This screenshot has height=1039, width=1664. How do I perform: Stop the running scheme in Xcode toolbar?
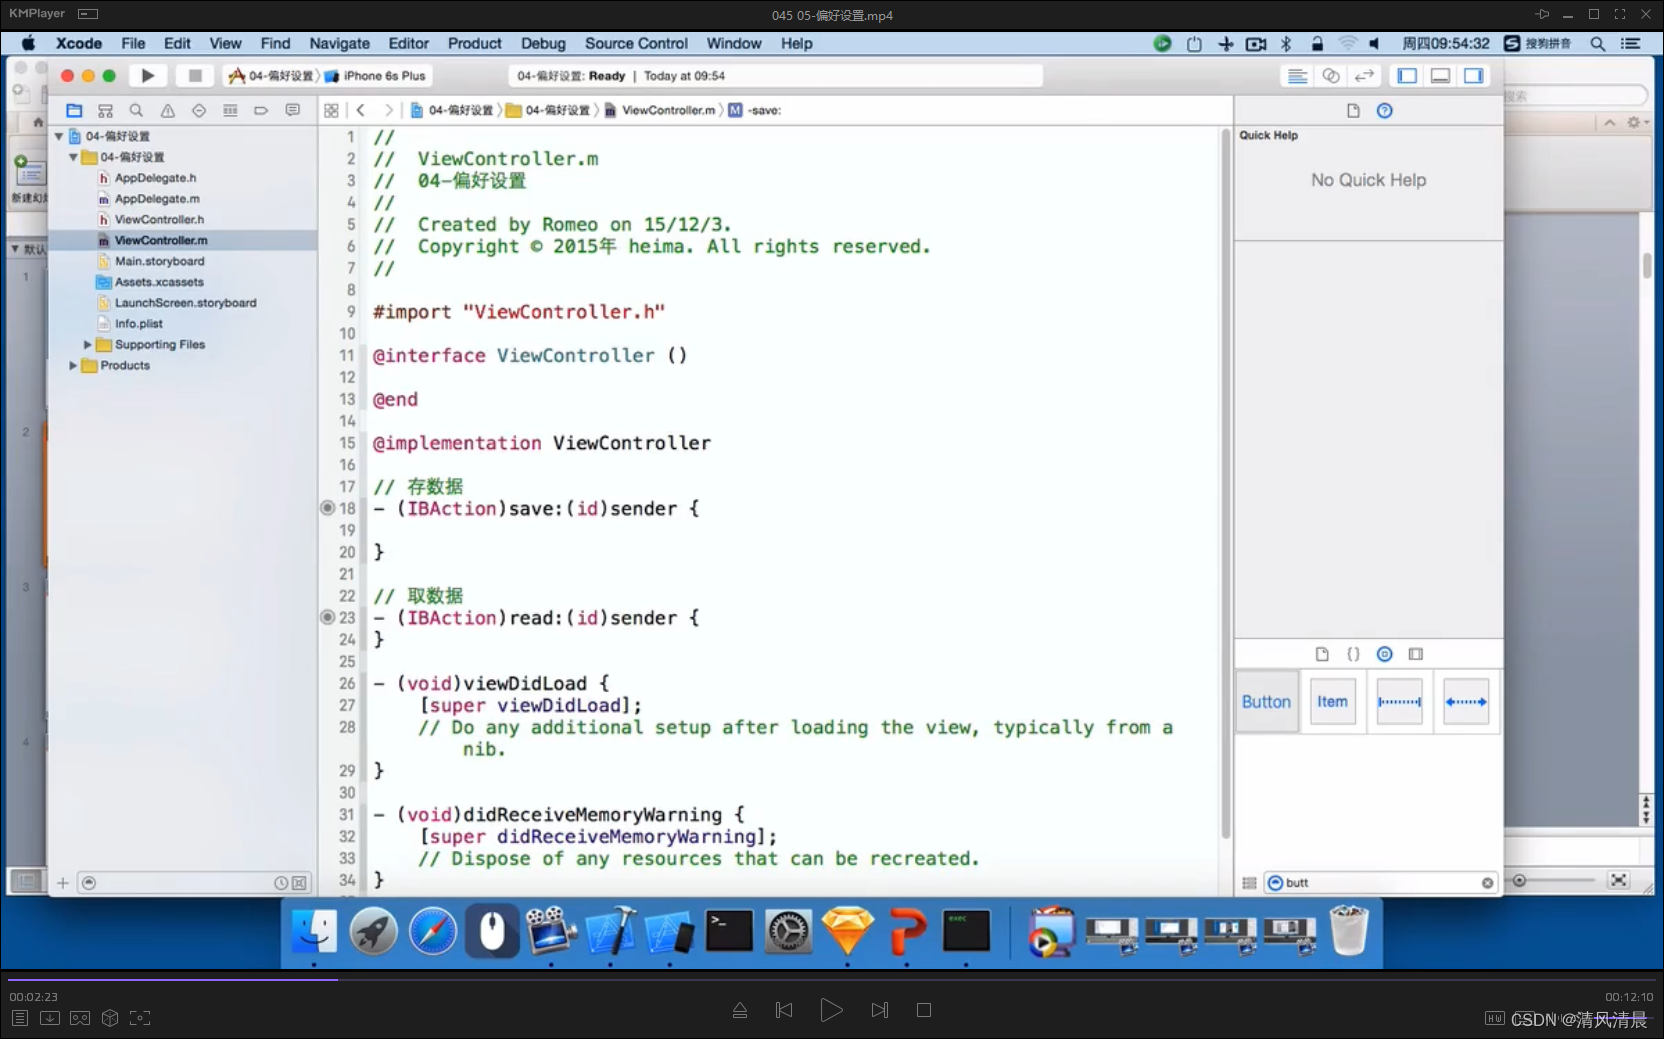tap(195, 76)
